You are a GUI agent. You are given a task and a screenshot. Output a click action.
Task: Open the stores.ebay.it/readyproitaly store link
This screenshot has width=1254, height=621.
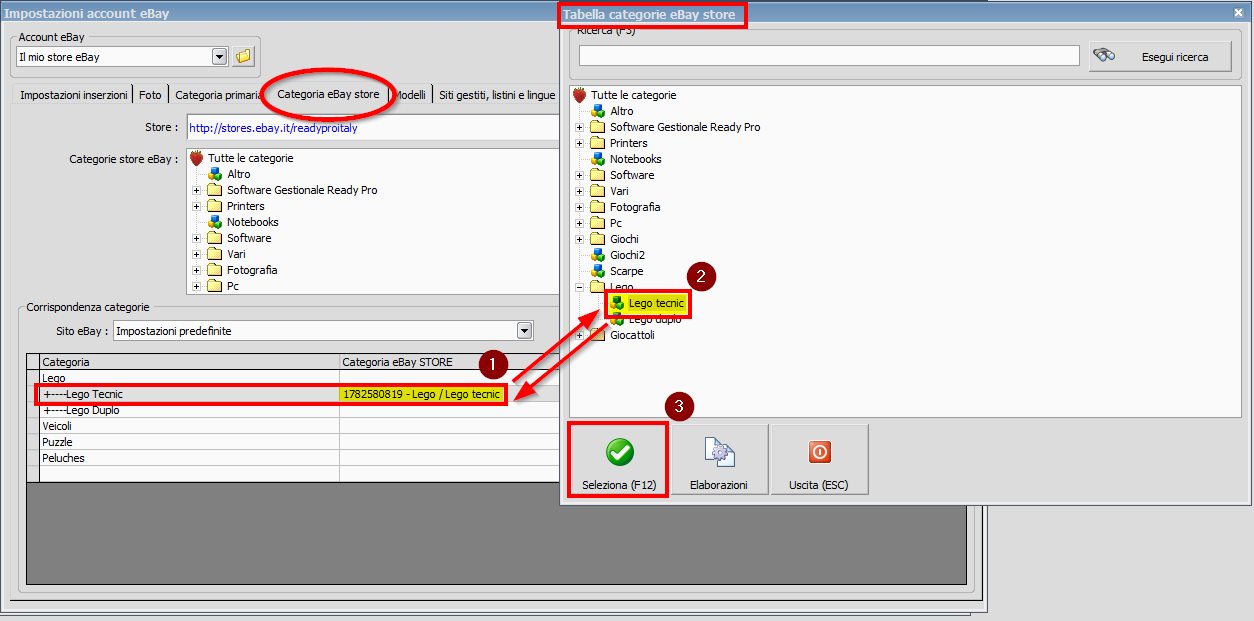(x=273, y=128)
